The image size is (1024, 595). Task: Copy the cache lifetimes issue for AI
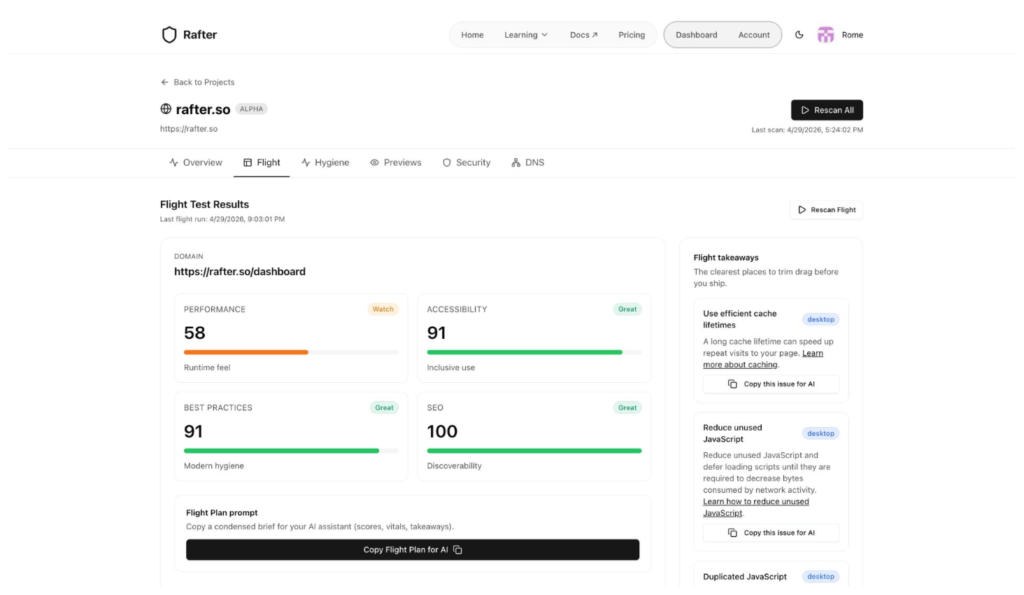click(x=771, y=384)
